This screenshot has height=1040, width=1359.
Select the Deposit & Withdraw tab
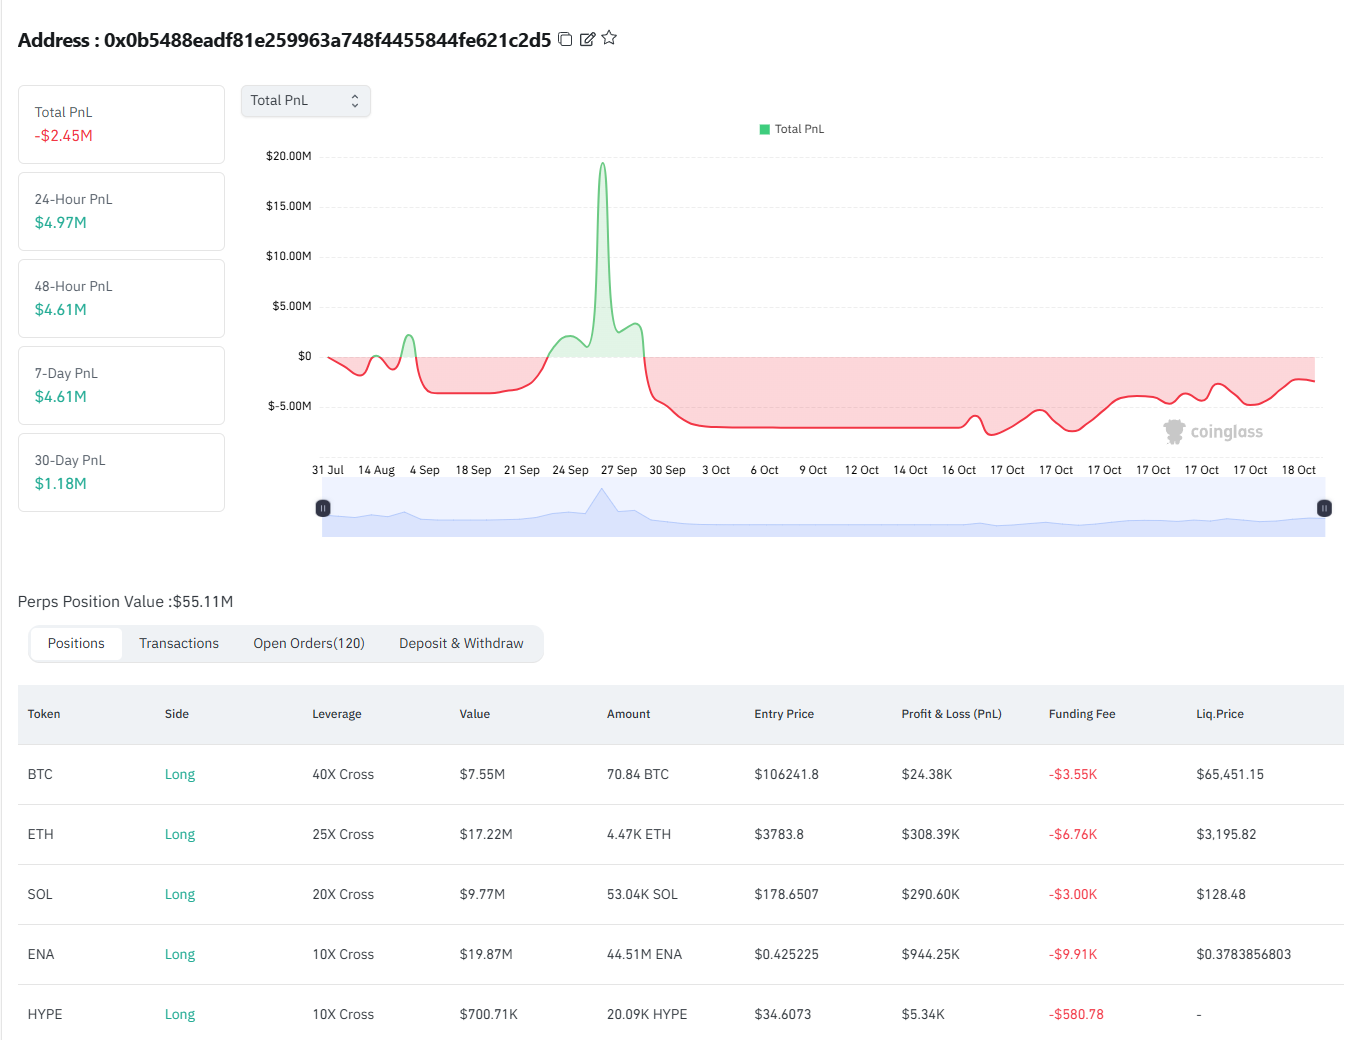[x=461, y=644]
